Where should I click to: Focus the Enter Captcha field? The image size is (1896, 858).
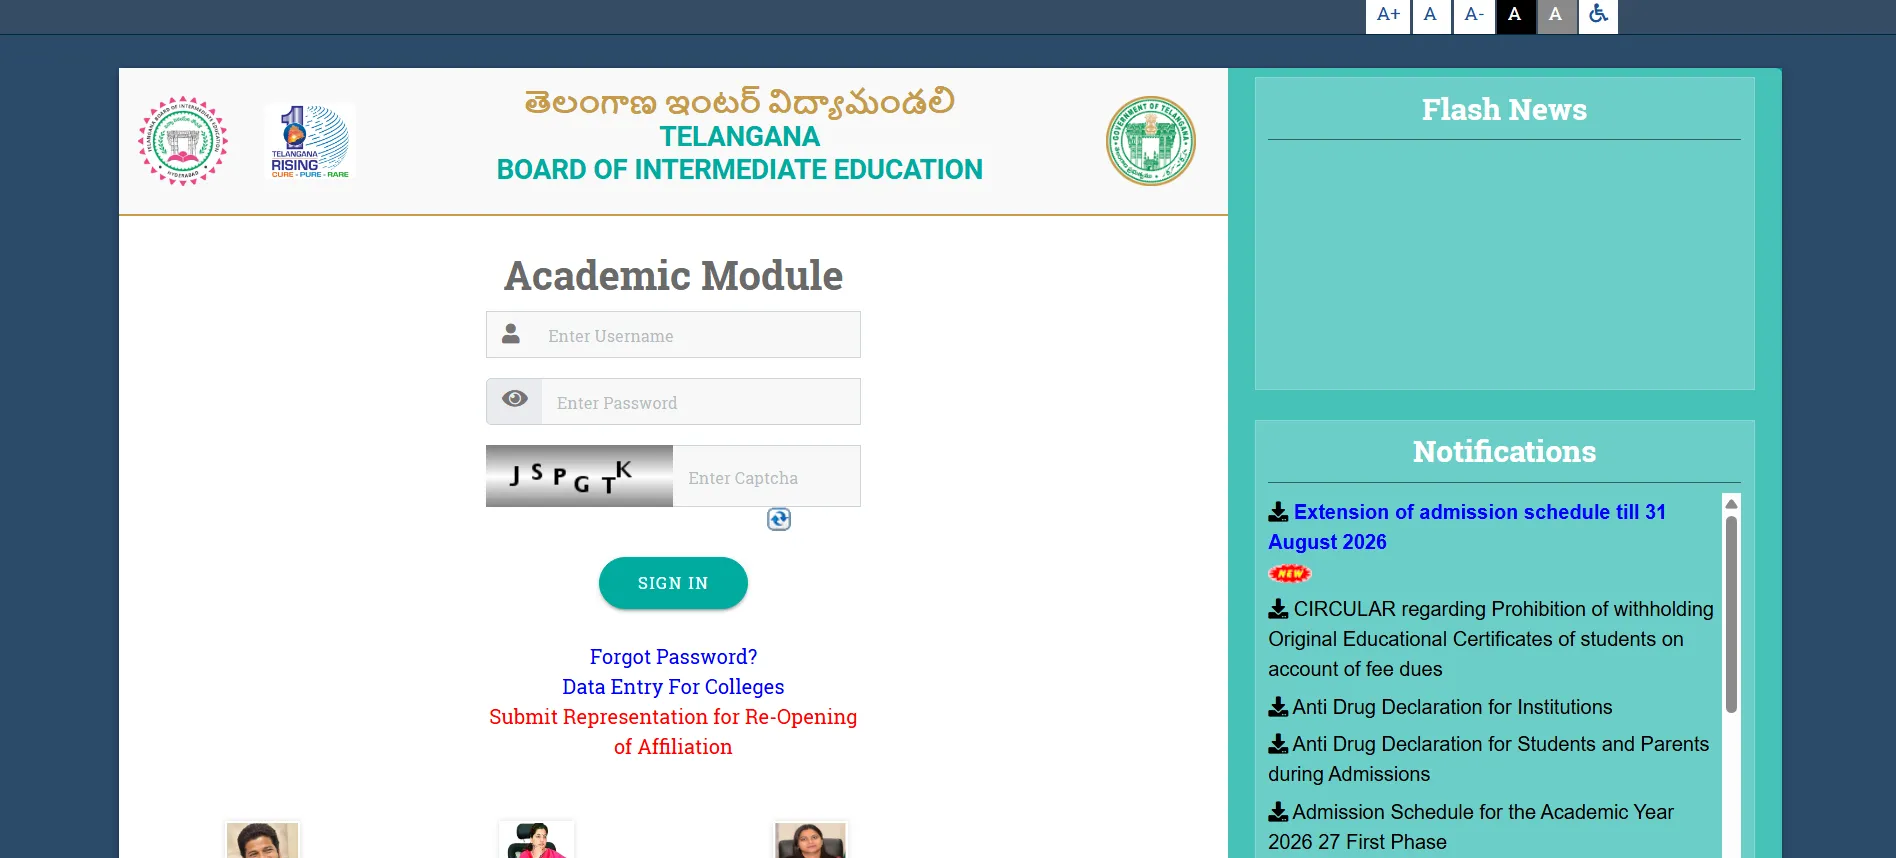point(767,477)
